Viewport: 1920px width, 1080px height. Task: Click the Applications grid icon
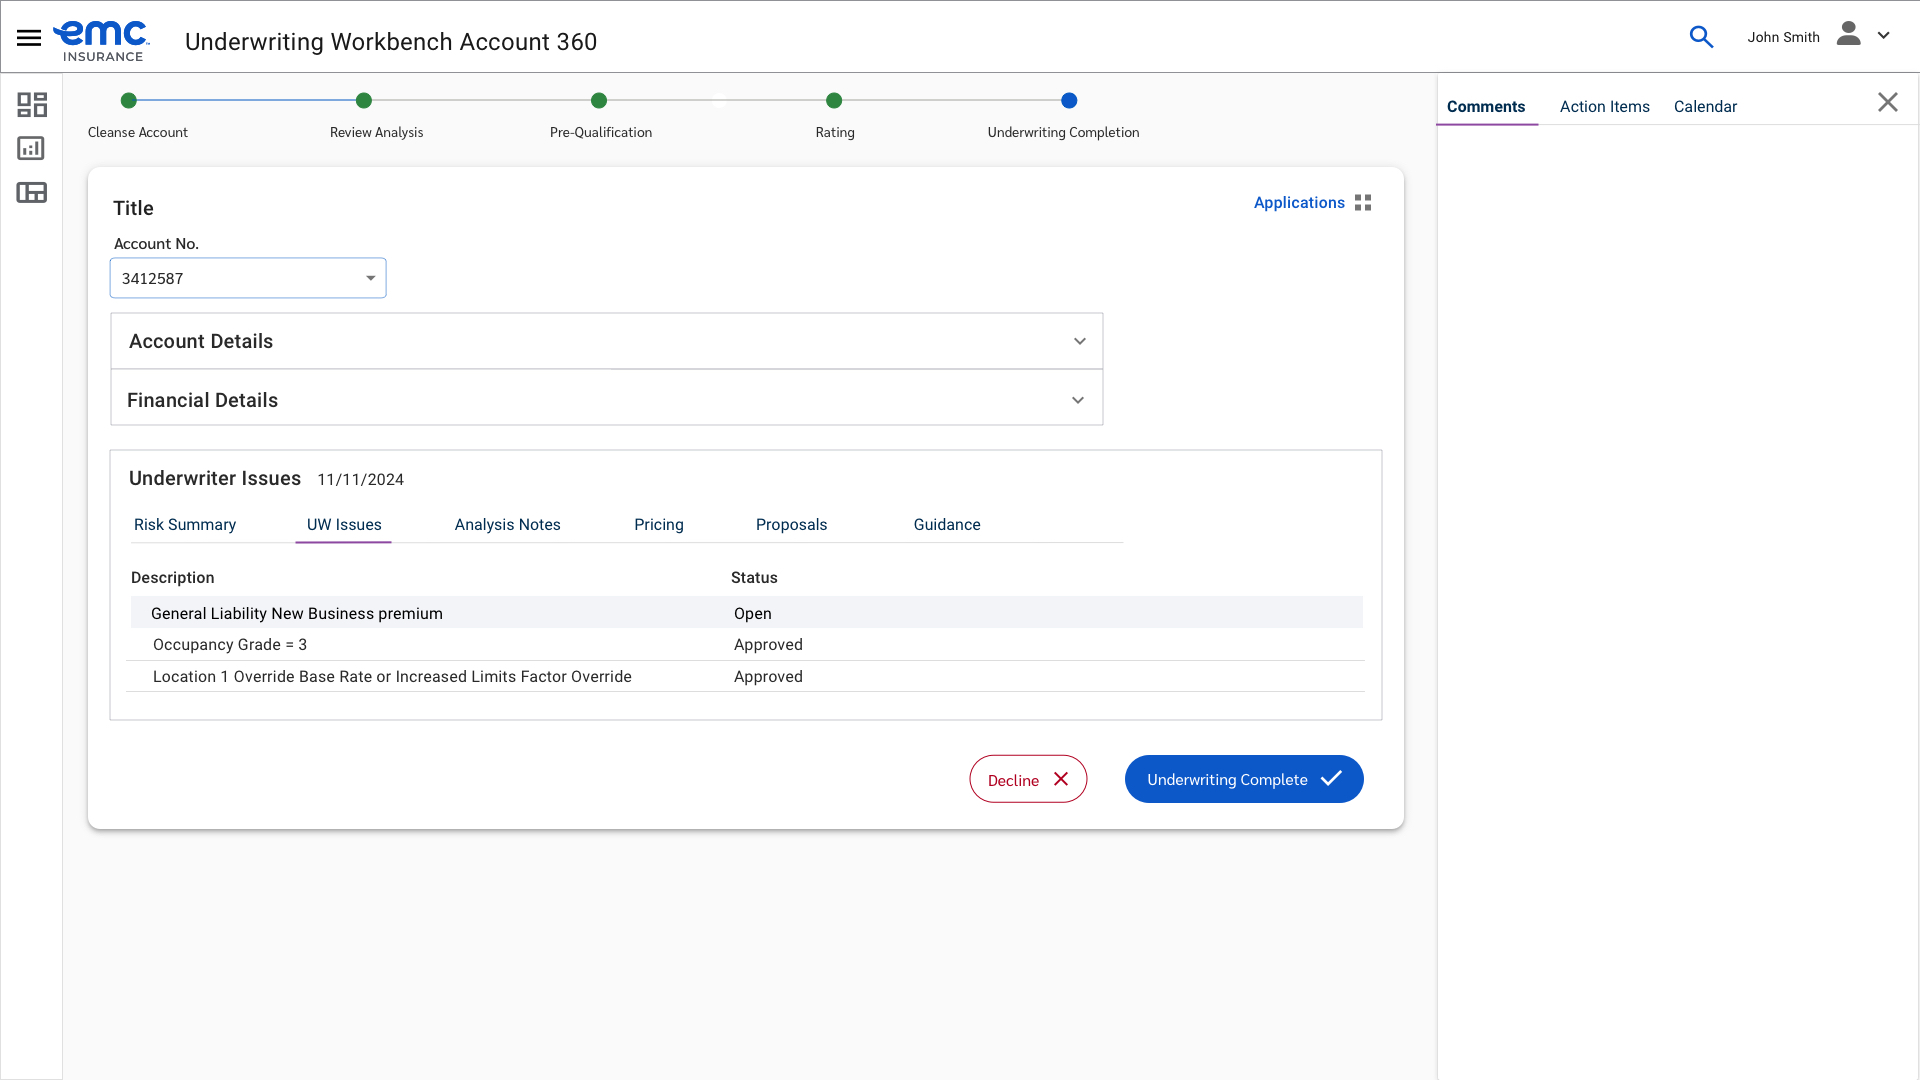pyautogui.click(x=1363, y=203)
